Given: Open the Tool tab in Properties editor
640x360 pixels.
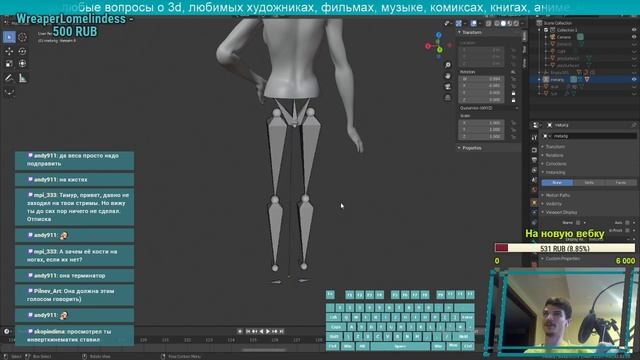Looking at the screenshot, I should pyautogui.click(x=534, y=138).
